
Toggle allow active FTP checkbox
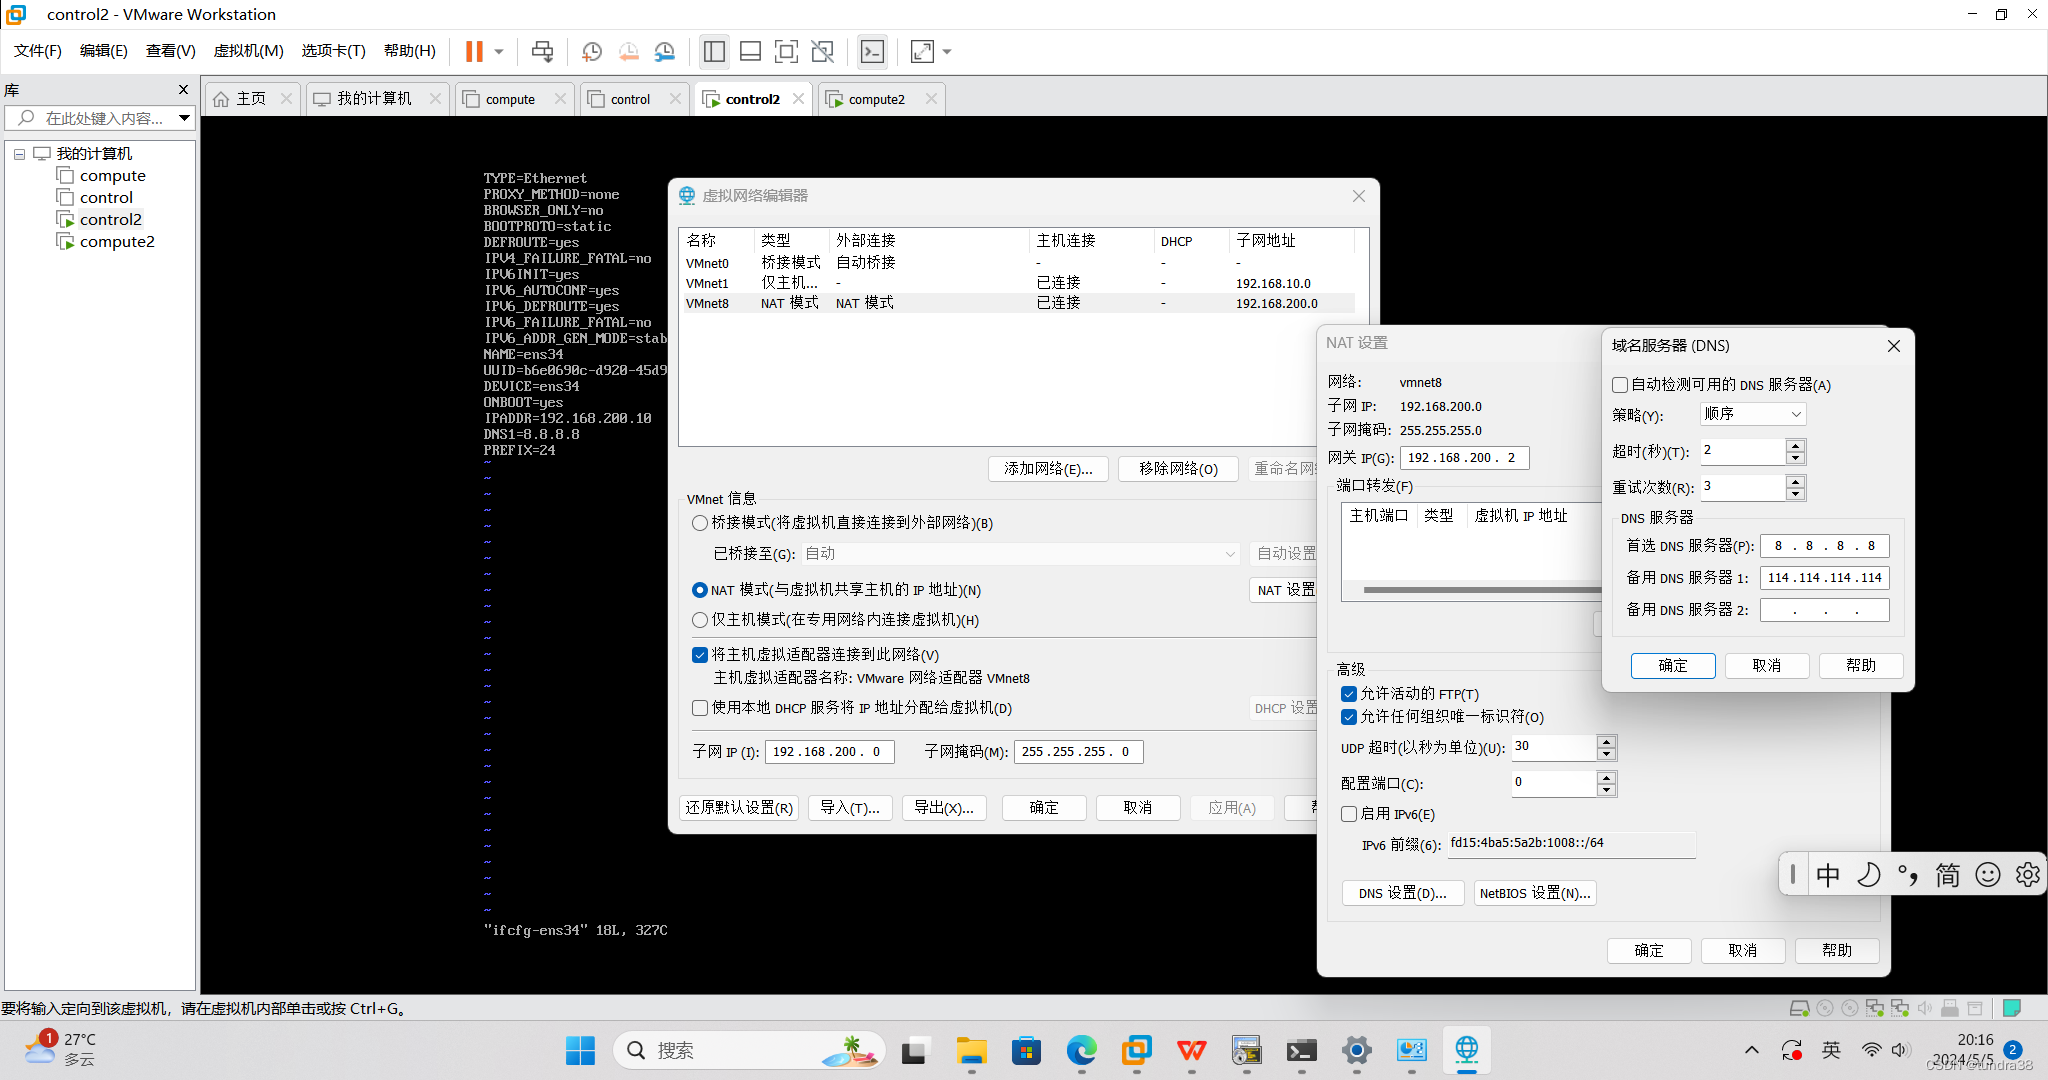tap(1349, 694)
